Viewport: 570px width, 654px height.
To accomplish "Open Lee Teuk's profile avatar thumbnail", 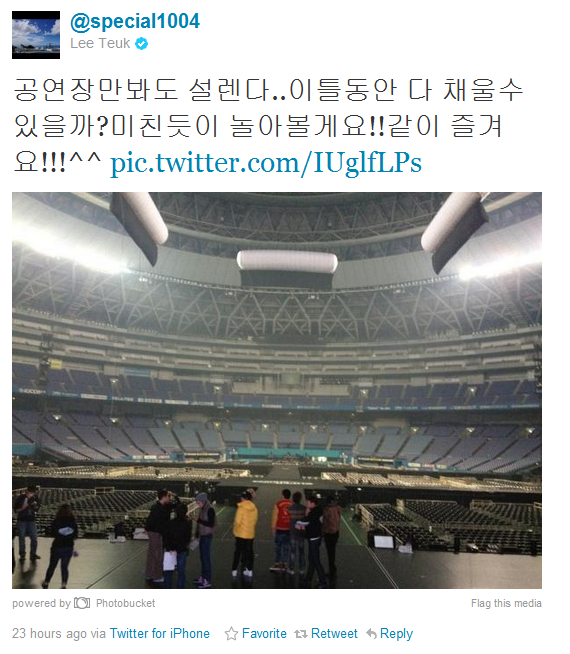I will pyautogui.click(x=36, y=35).
